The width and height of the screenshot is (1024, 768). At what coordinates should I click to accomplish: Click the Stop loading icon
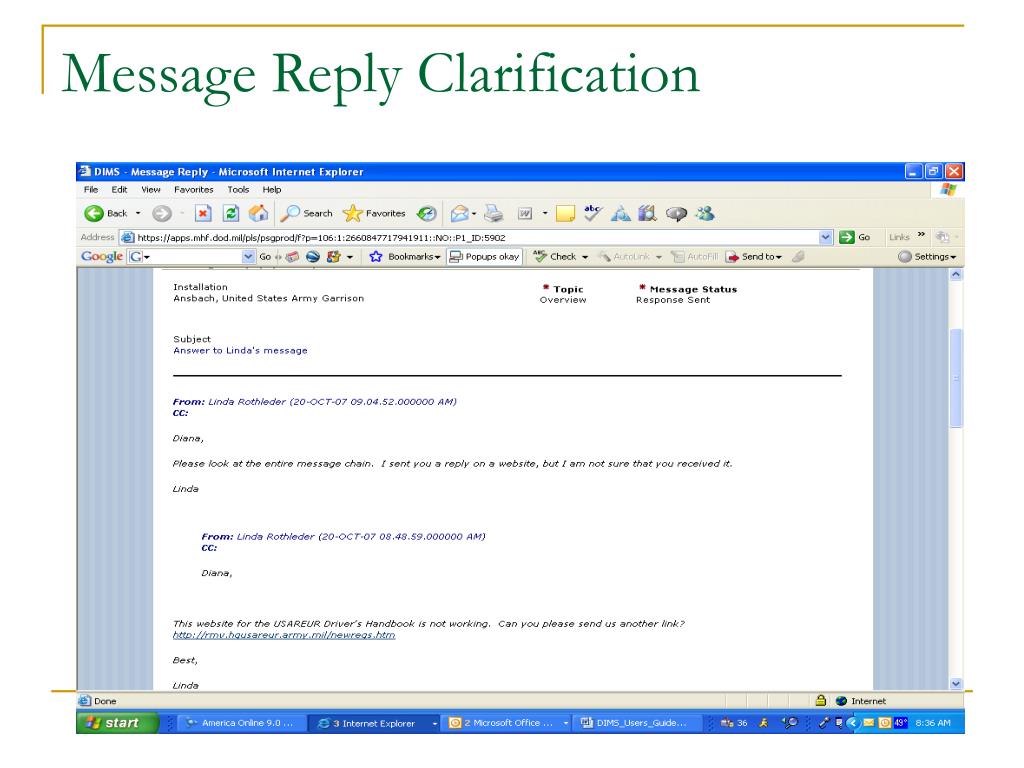(x=199, y=213)
